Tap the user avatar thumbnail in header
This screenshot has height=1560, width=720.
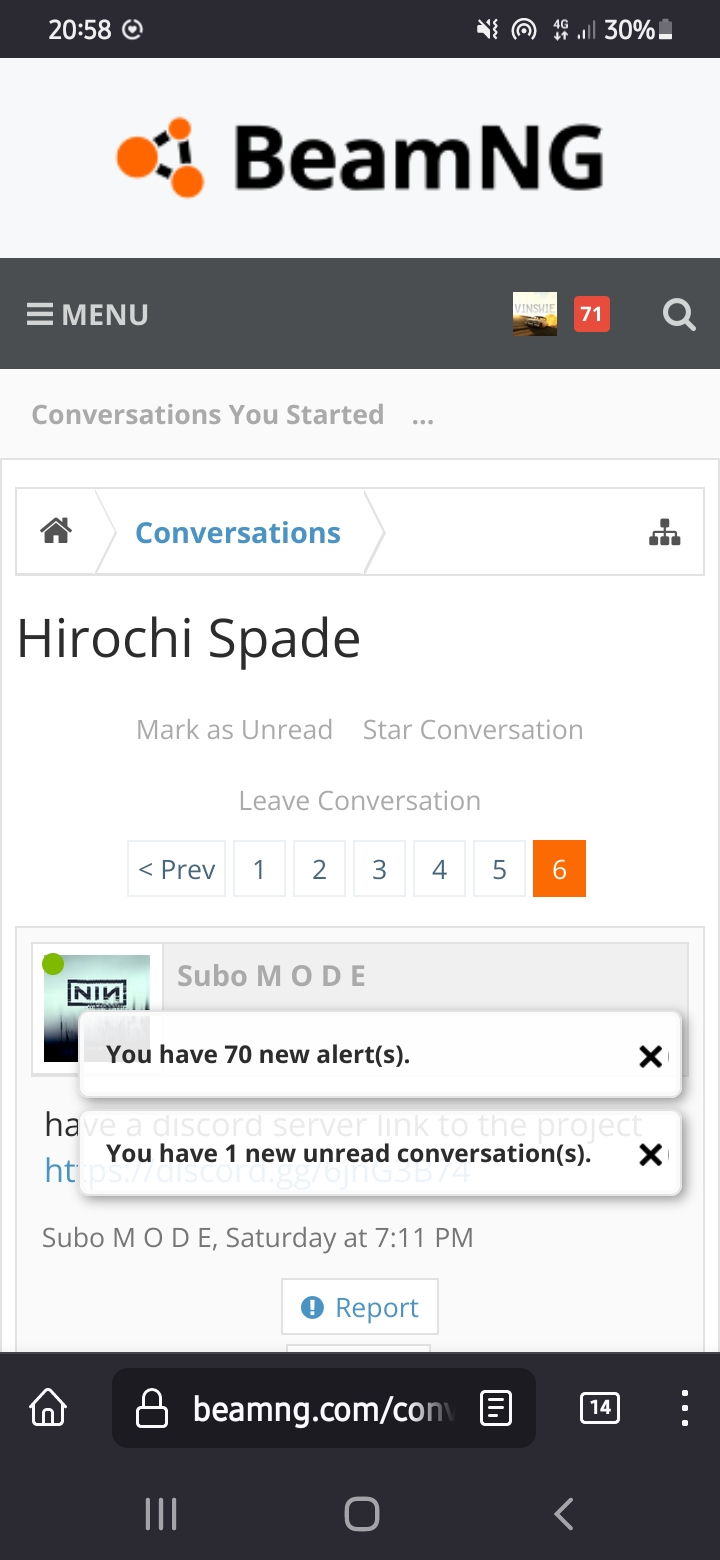(535, 315)
